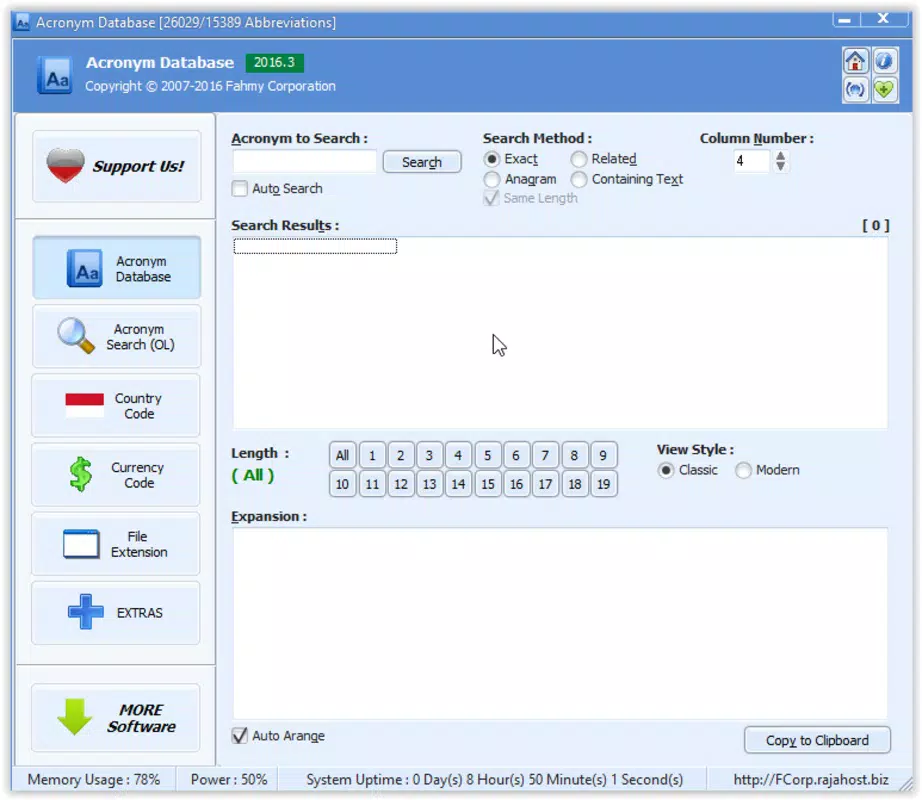Filter by length 1
Image resolution: width=922 pixels, height=800 pixels.
[372, 456]
